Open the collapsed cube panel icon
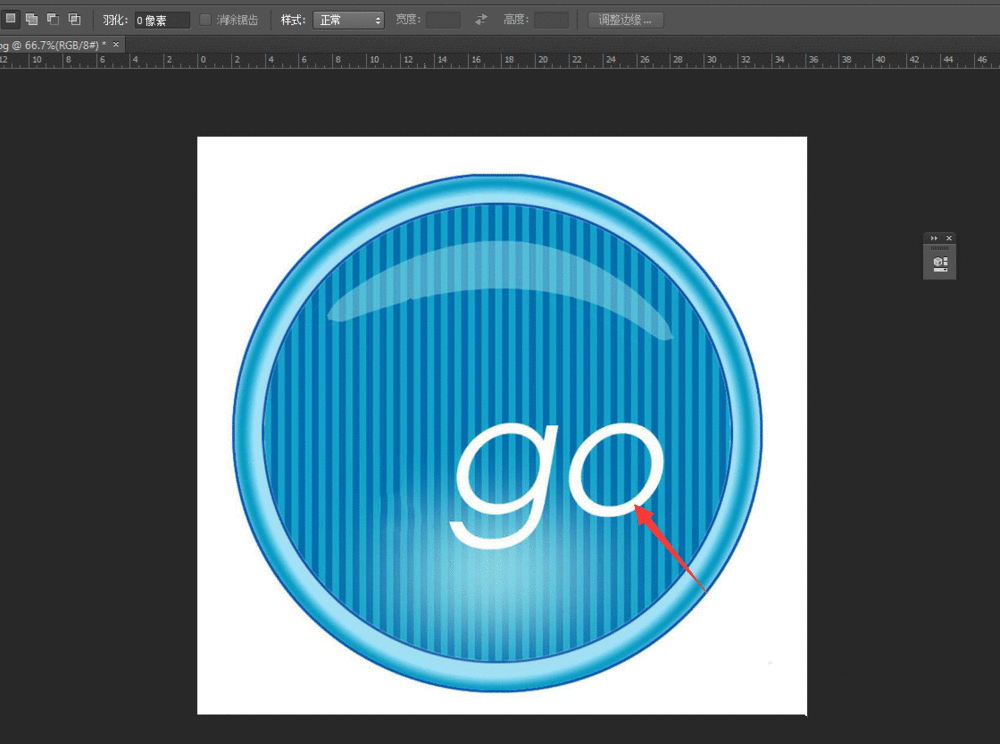Image resolution: width=1000 pixels, height=744 pixels. coord(939,263)
